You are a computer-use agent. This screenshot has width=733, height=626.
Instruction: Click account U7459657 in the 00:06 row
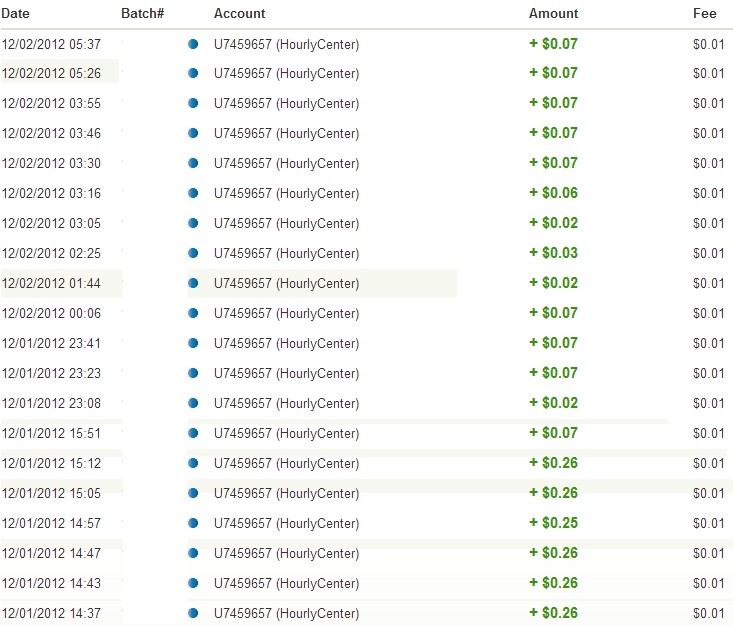click(x=286, y=313)
